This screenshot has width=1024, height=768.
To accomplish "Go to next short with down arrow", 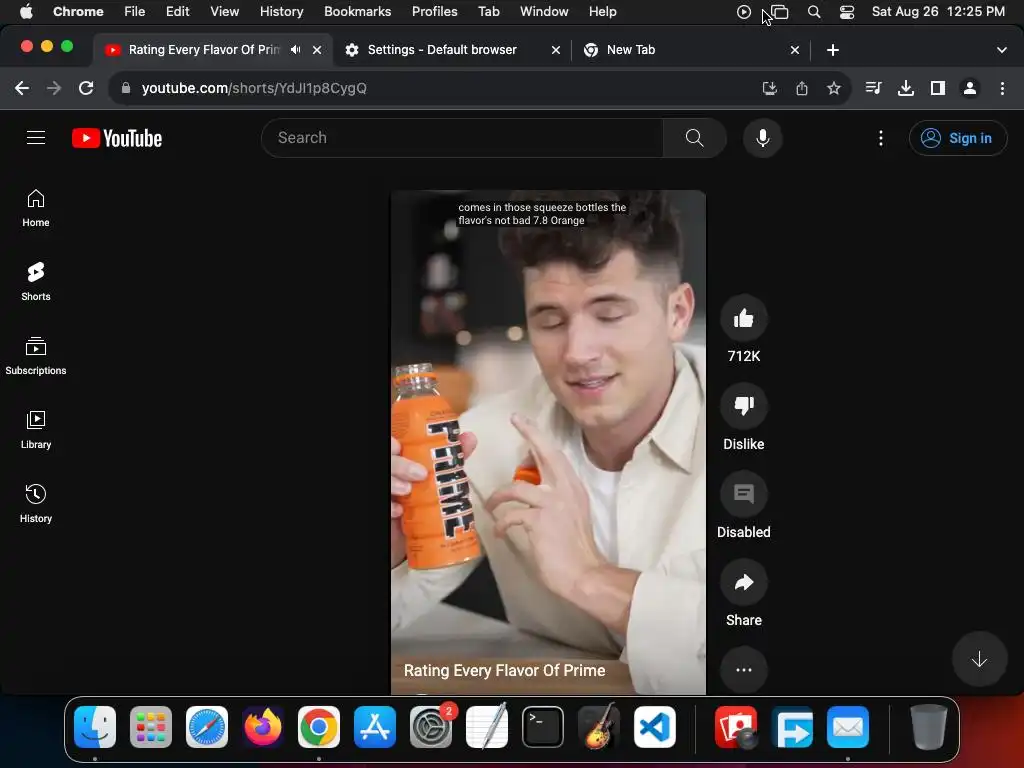I will click(x=978, y=659).
